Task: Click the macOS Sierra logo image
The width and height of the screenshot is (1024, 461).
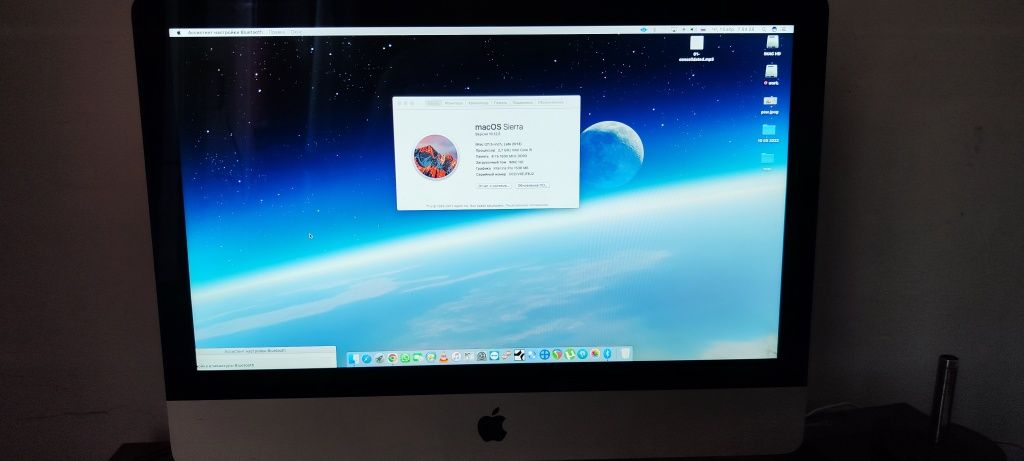Action: (436, 157)
